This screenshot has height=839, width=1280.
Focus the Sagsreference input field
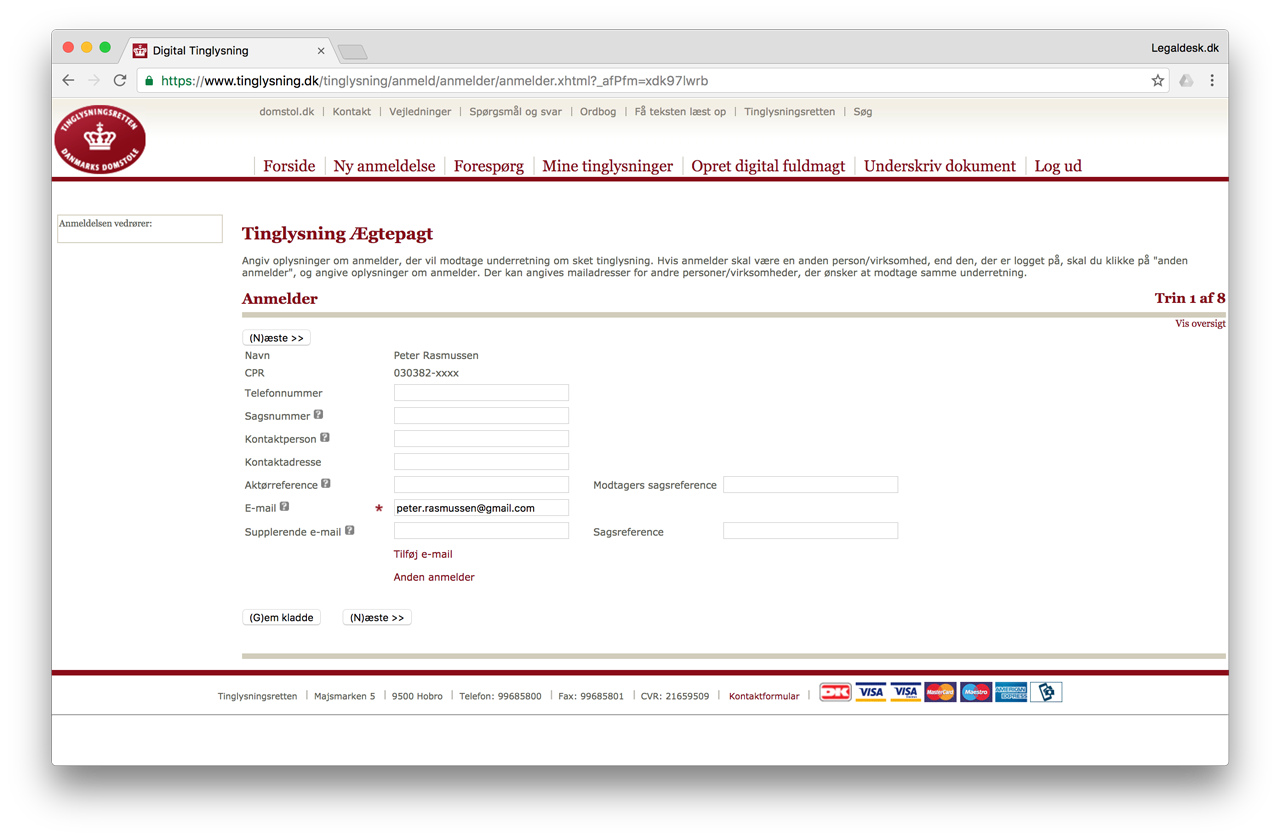(x=810, y=531)
